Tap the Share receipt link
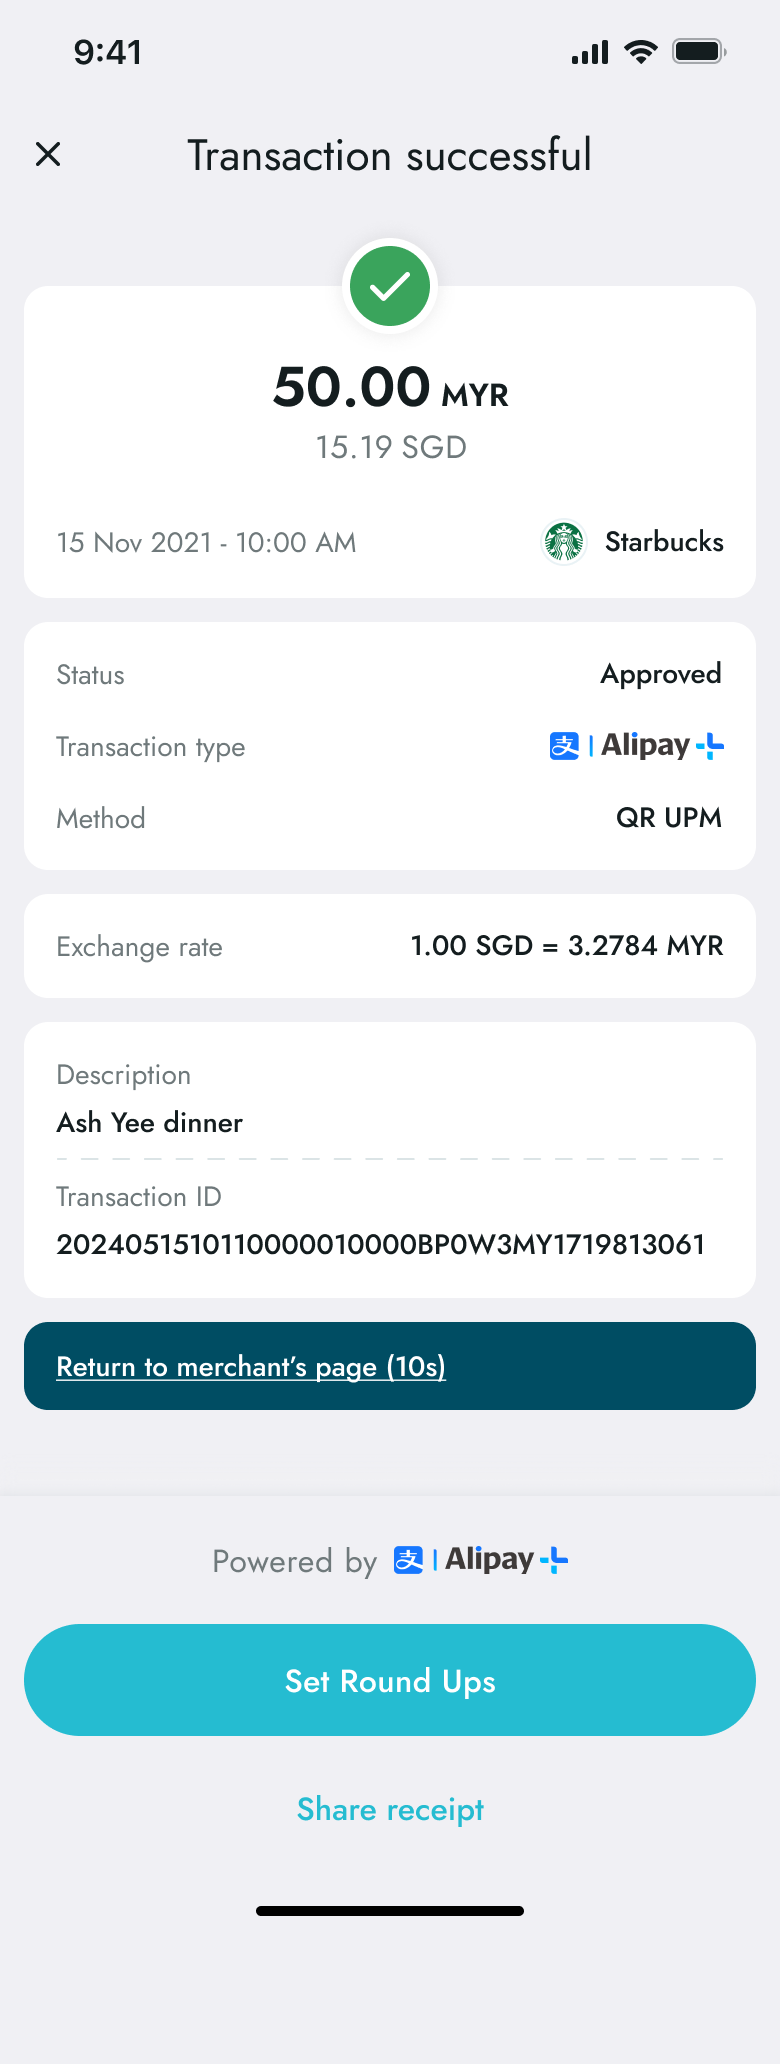Screen dimensions: 780x2064 tap(390, 1809)
